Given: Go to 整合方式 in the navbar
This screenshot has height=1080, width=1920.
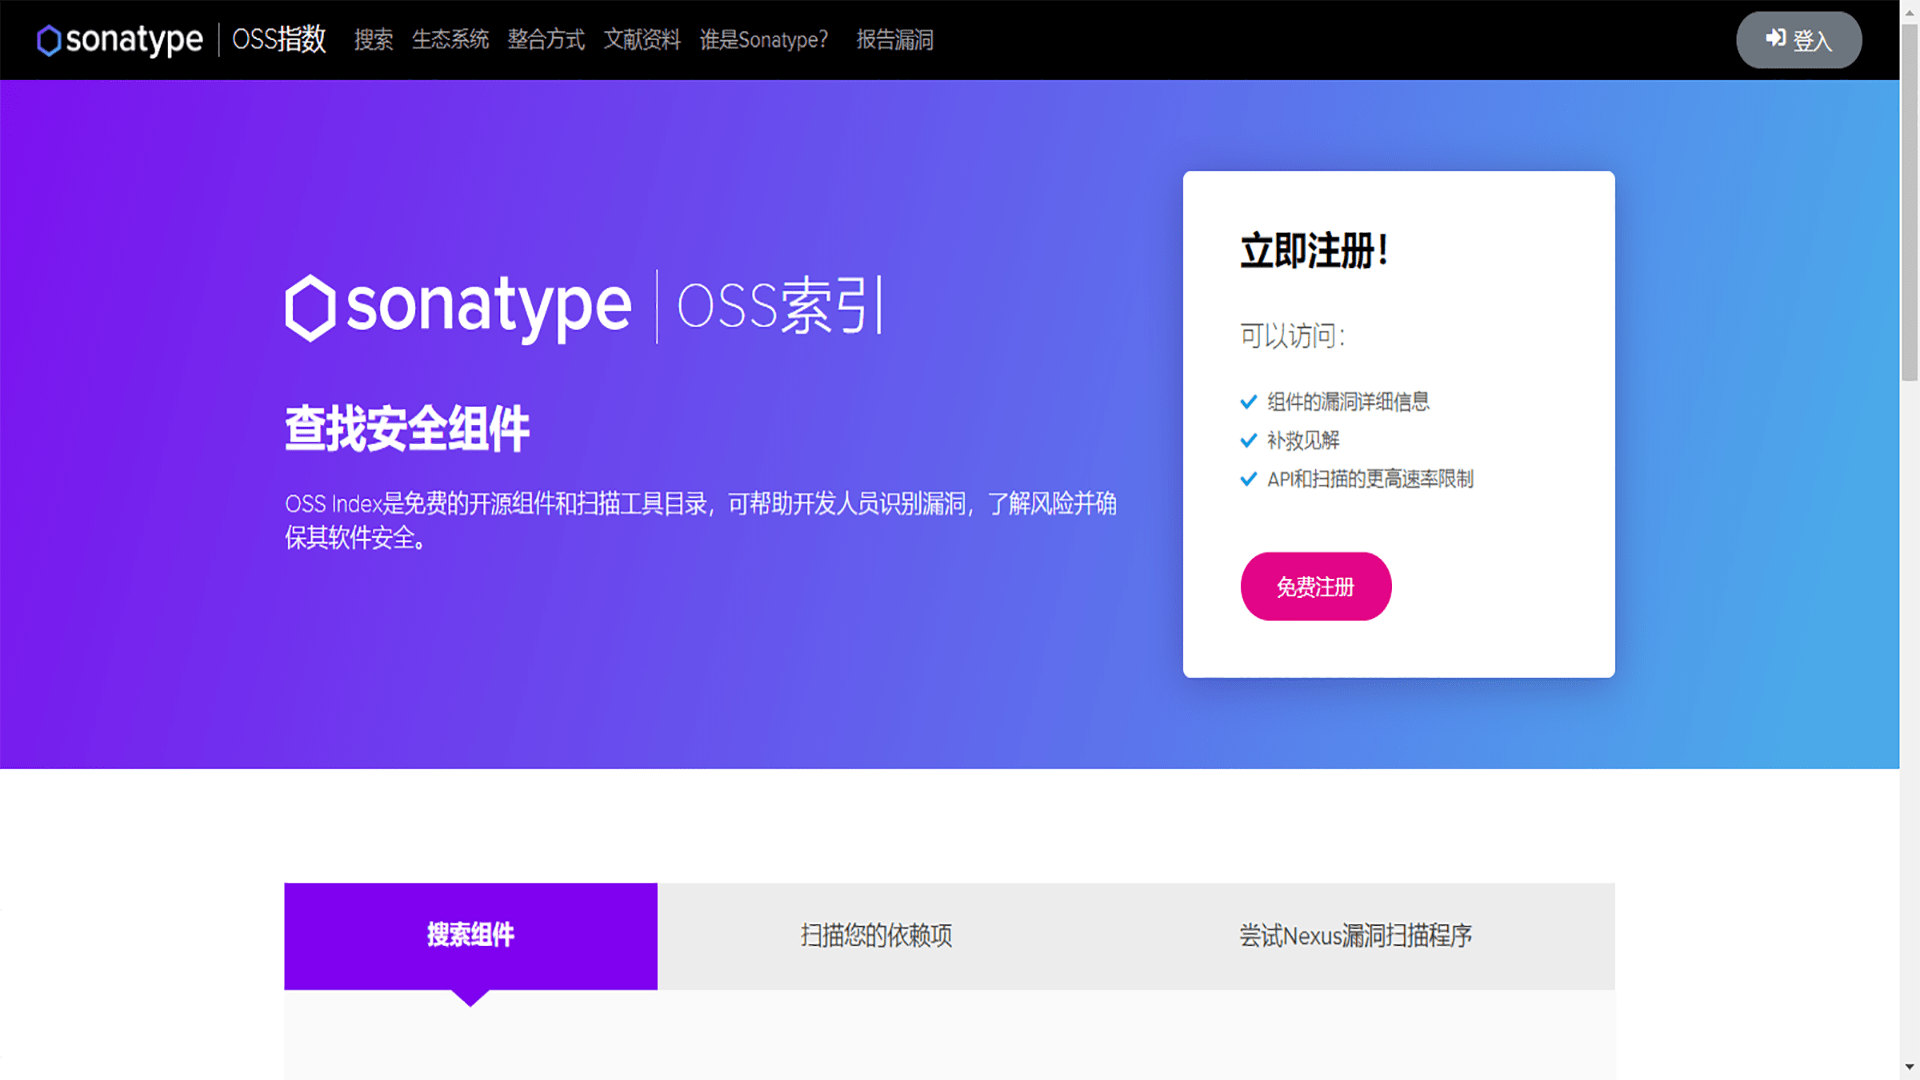Looking at the screenshot, I should (x=546, y=40).
